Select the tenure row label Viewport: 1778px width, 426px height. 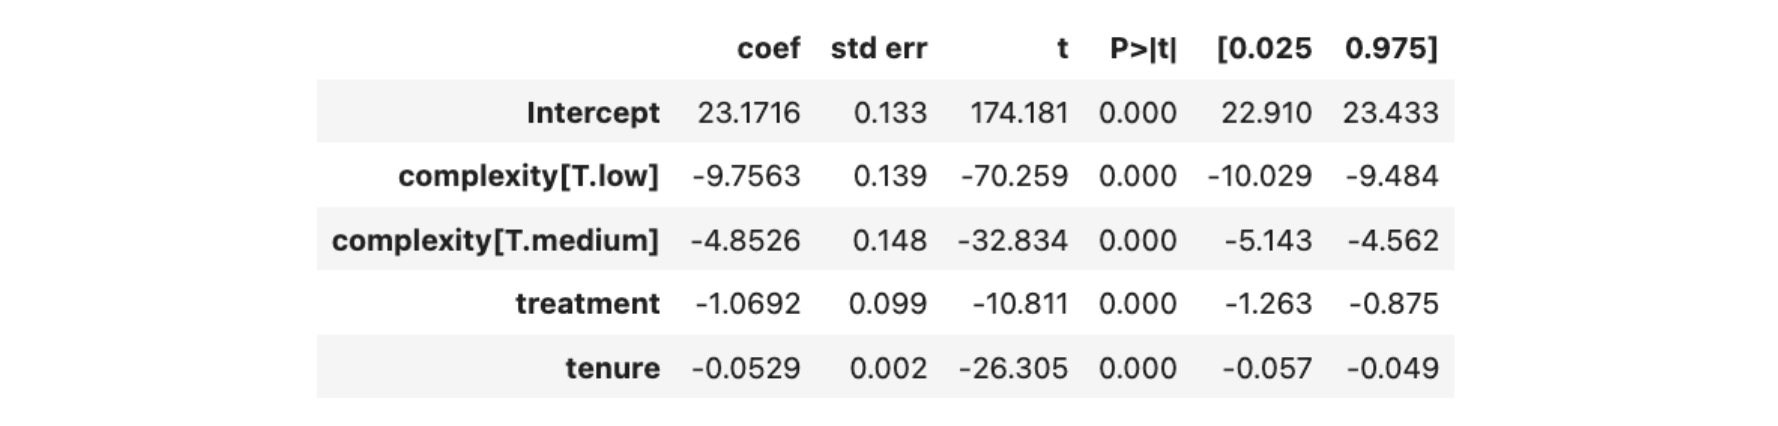(x=612, y=368)
